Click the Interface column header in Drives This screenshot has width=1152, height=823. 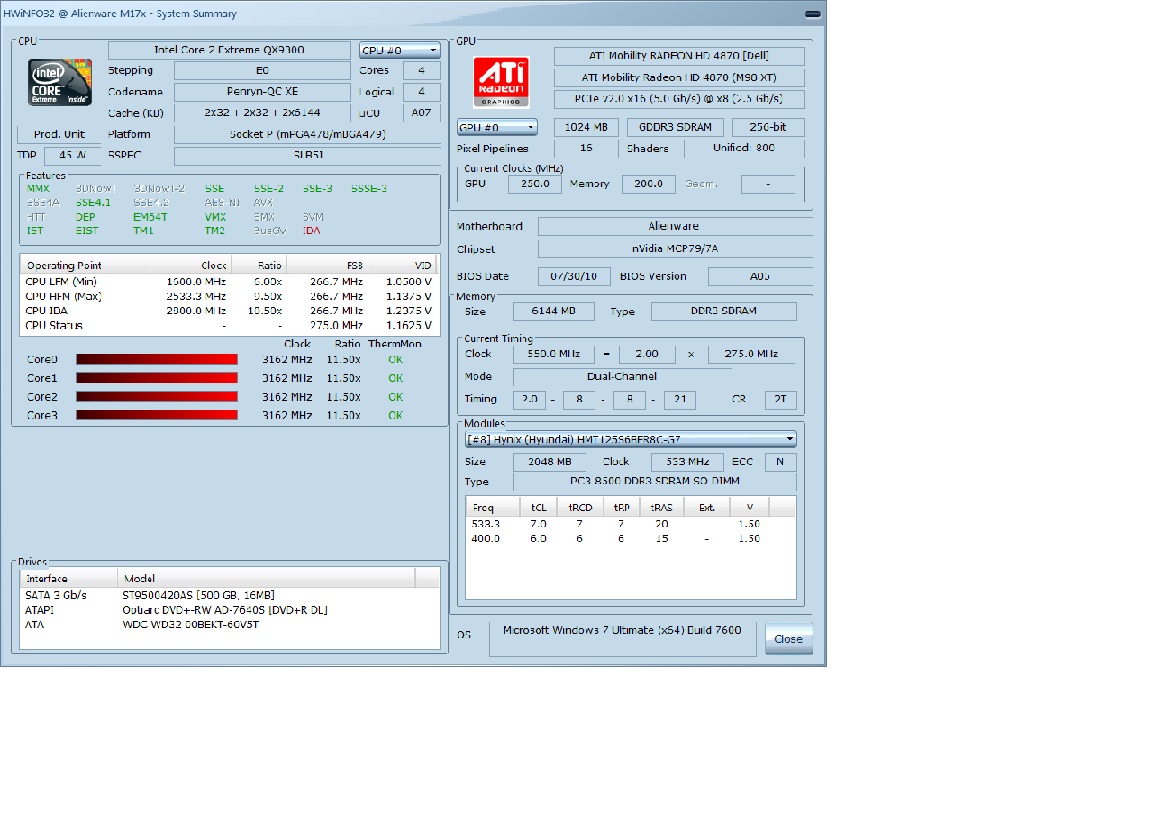[x=68, y=578]
